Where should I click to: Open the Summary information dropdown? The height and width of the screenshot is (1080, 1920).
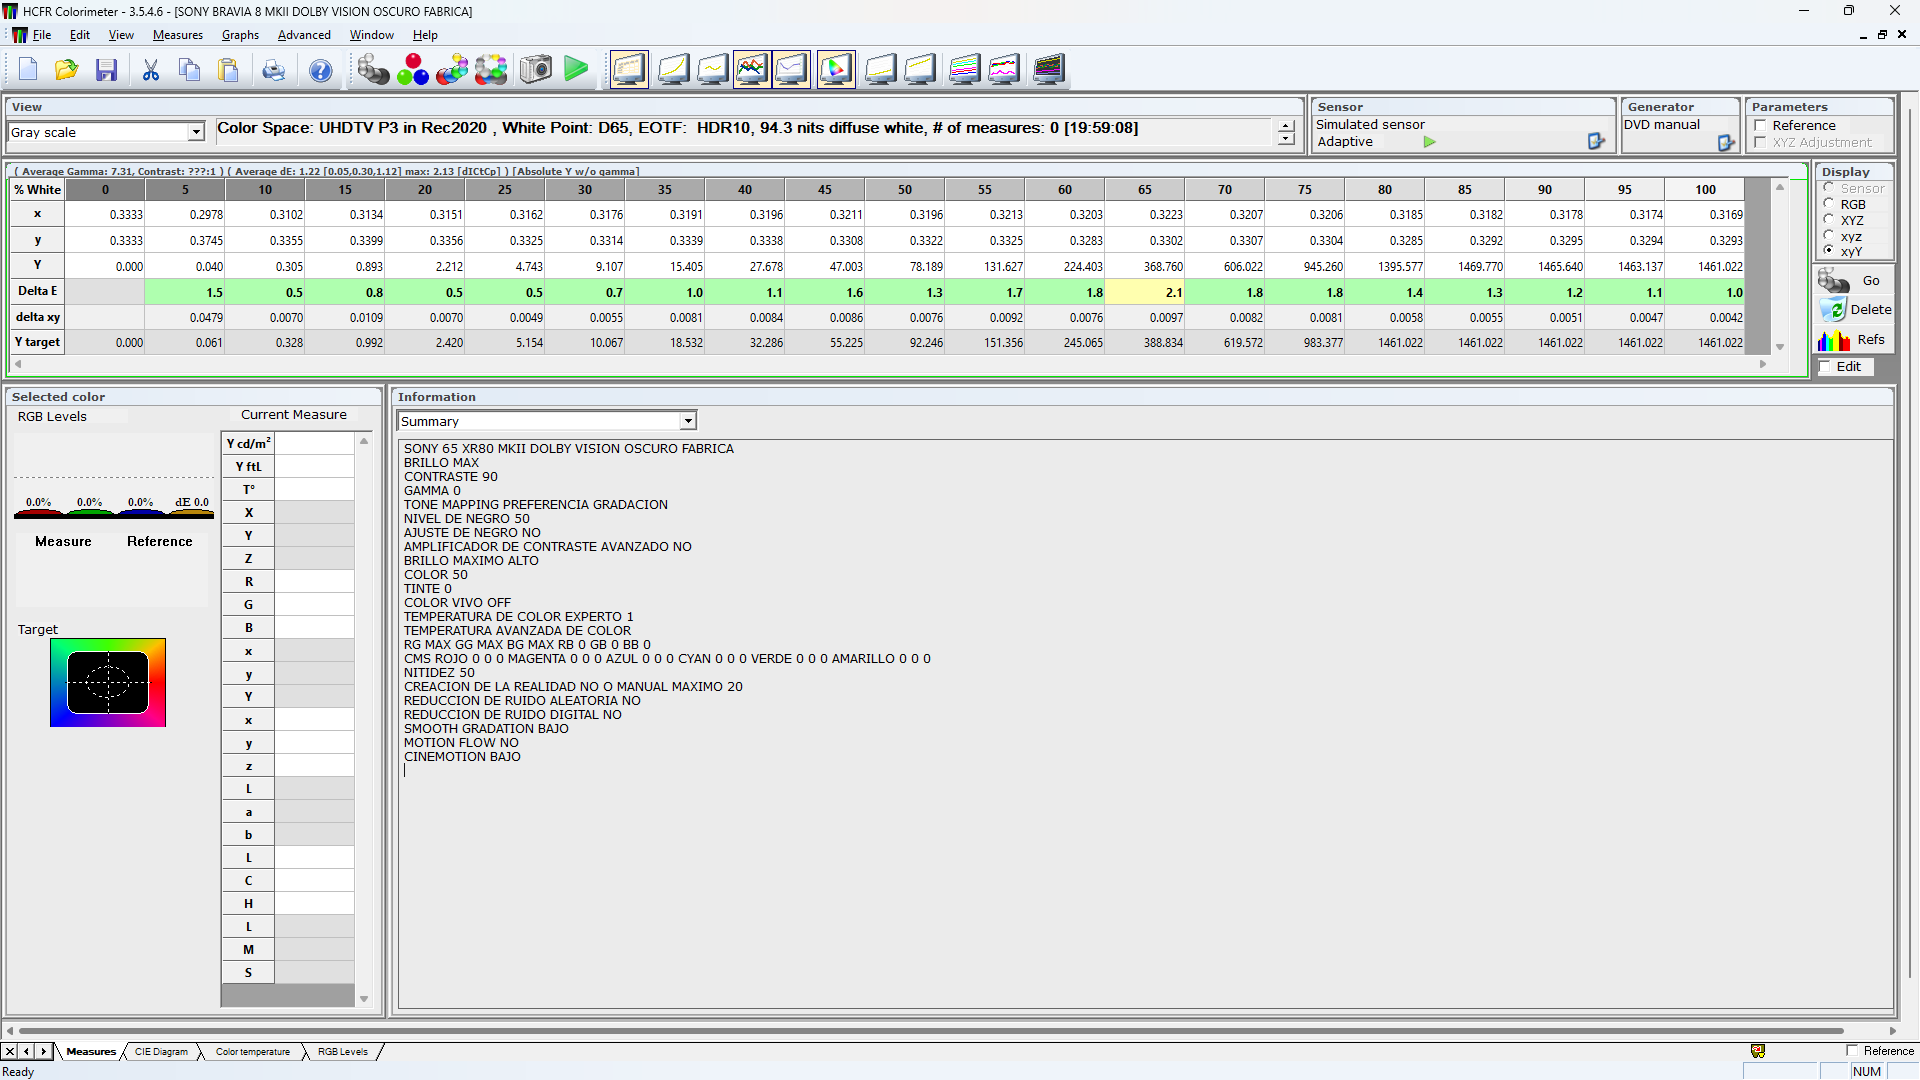(688, 422)
